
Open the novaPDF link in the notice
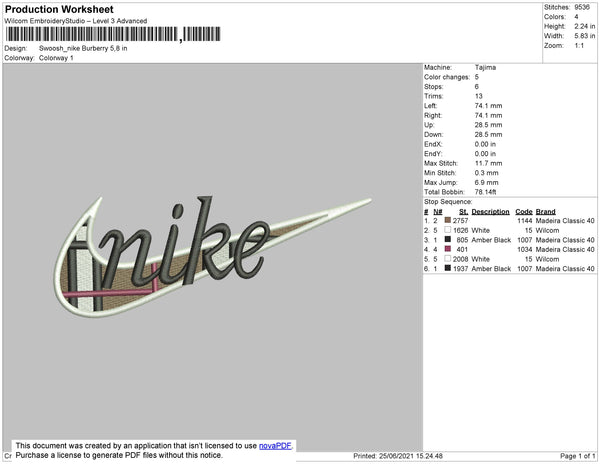(x=275, y=446)
